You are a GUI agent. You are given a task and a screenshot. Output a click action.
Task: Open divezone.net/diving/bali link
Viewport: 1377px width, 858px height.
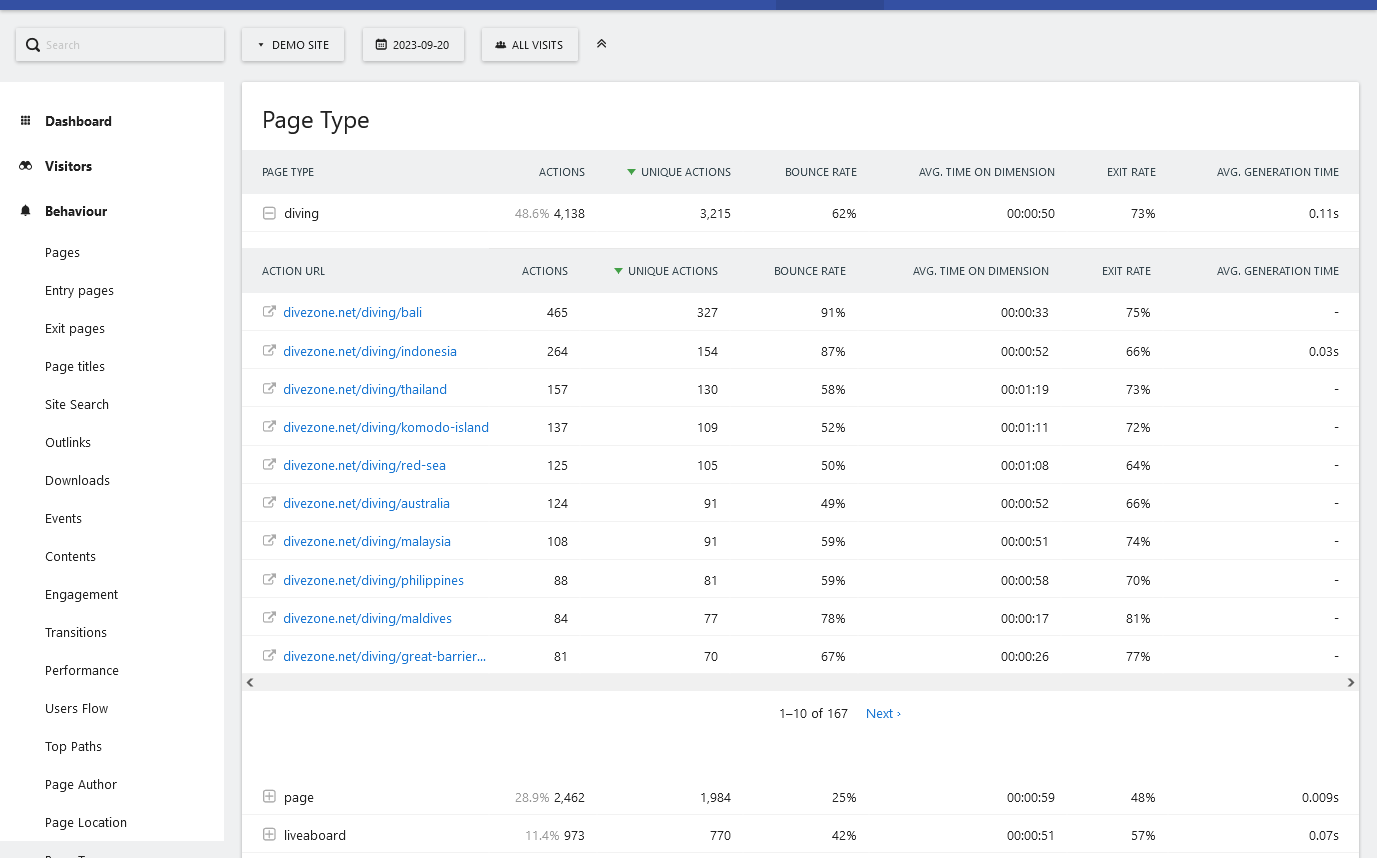point(352,312)
